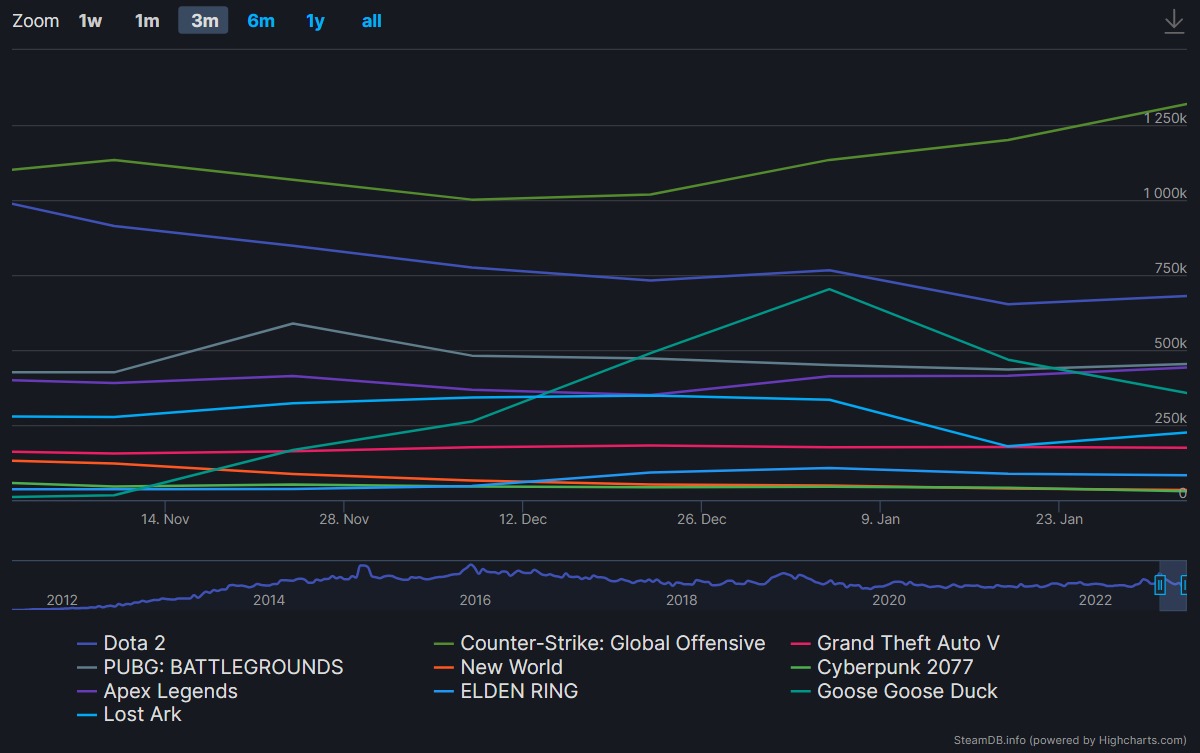Click the 2018 label in navigator
The image size is (1200, 753).
pos(682,599)
